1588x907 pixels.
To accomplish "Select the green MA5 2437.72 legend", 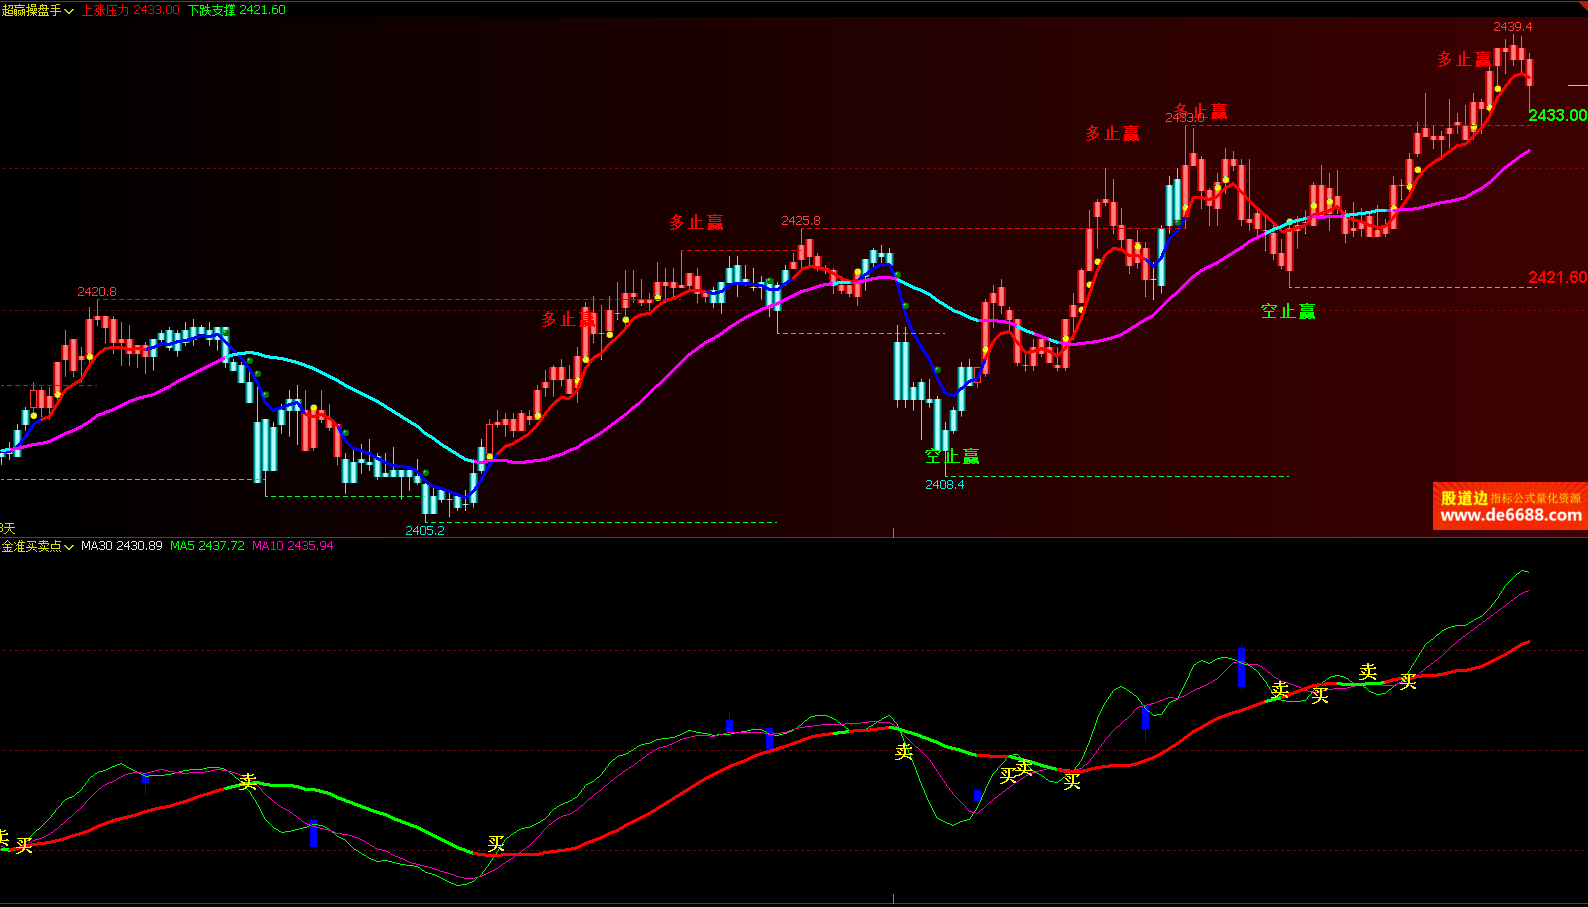I will 207,546.
